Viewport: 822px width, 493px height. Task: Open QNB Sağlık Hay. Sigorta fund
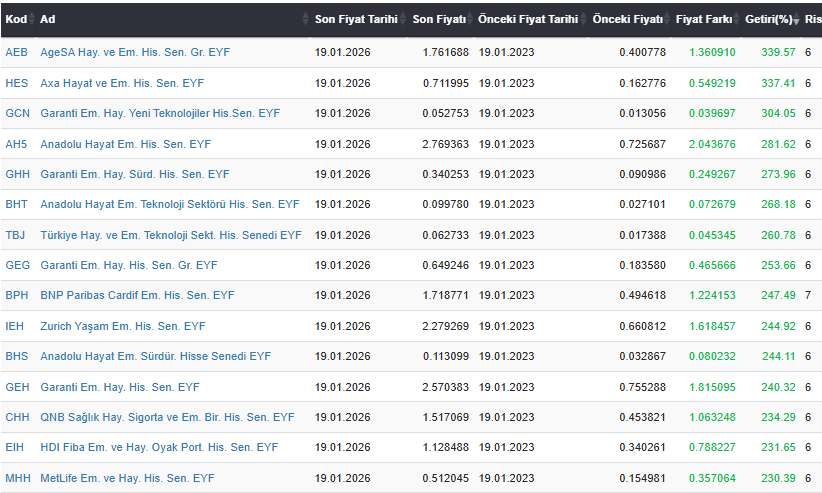167,417
